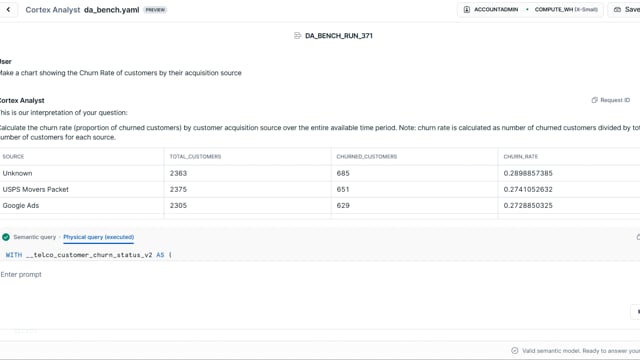Viewport: 640px width, 360px height.
Task: Open the COMPUTE_WH warehouse selector
Action: click(566, 9)
